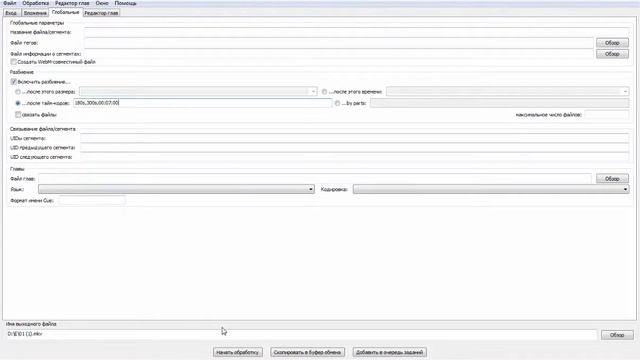Click the maximum number of files field
640x360 pixels.
(x=607, y=115)
